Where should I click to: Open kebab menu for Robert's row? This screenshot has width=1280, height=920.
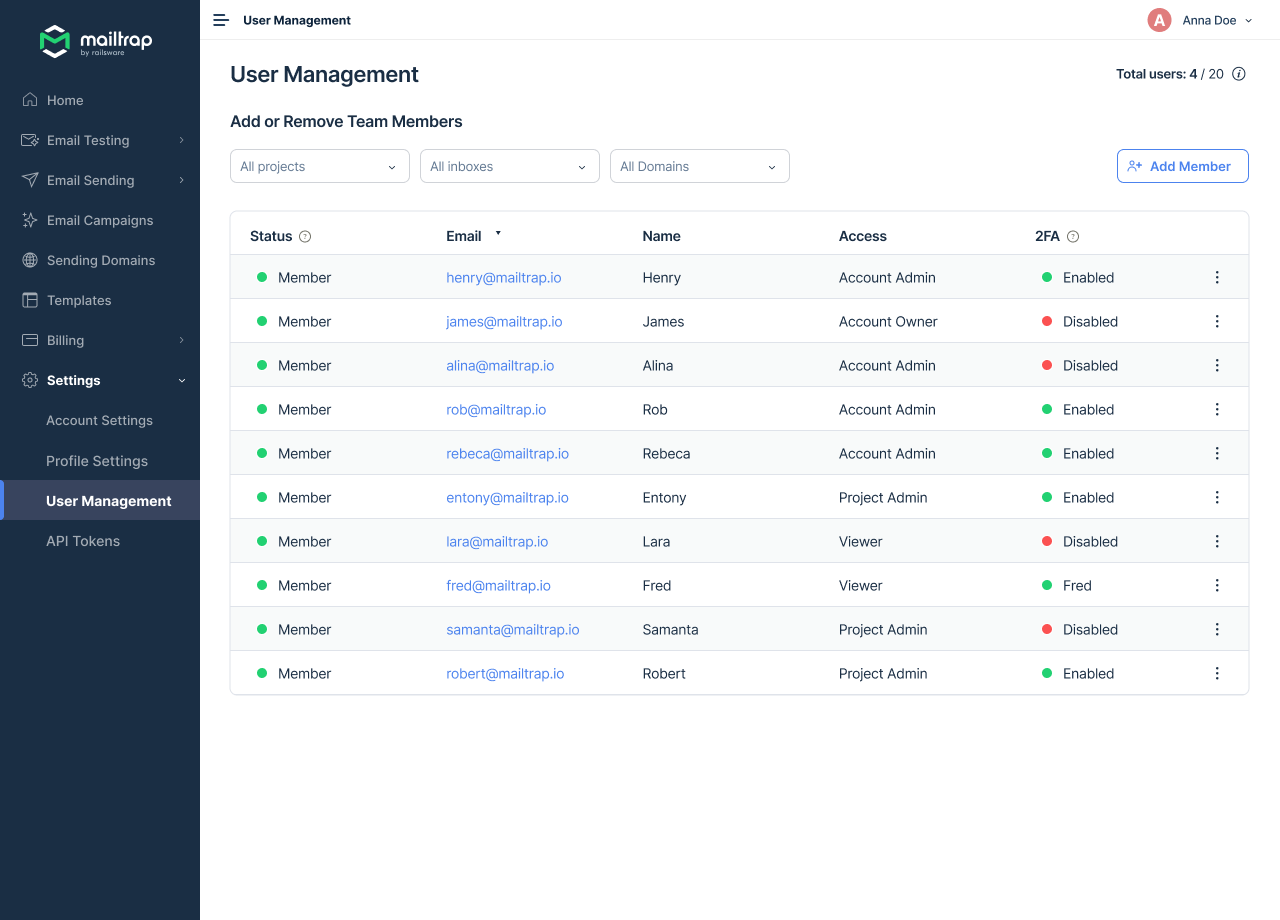coord(1217,674)
